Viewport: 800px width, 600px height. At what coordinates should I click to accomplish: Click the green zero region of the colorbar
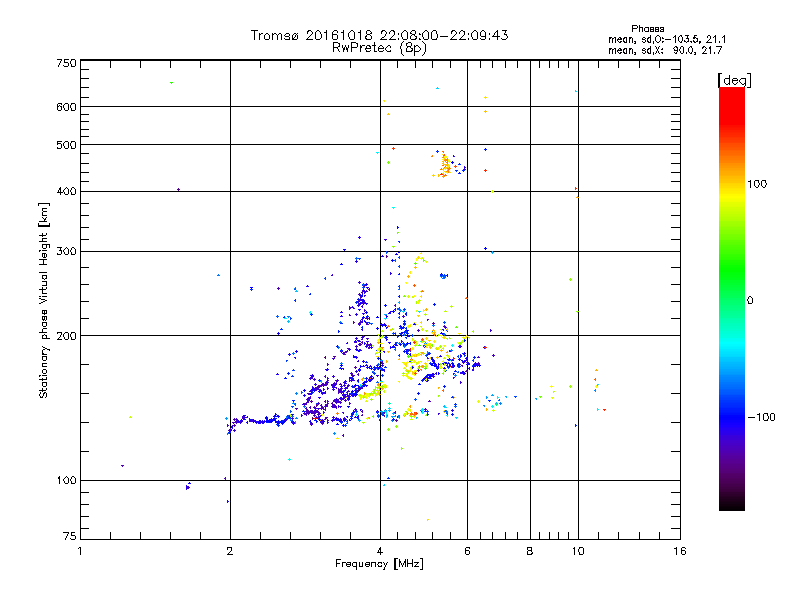point(732,300)
